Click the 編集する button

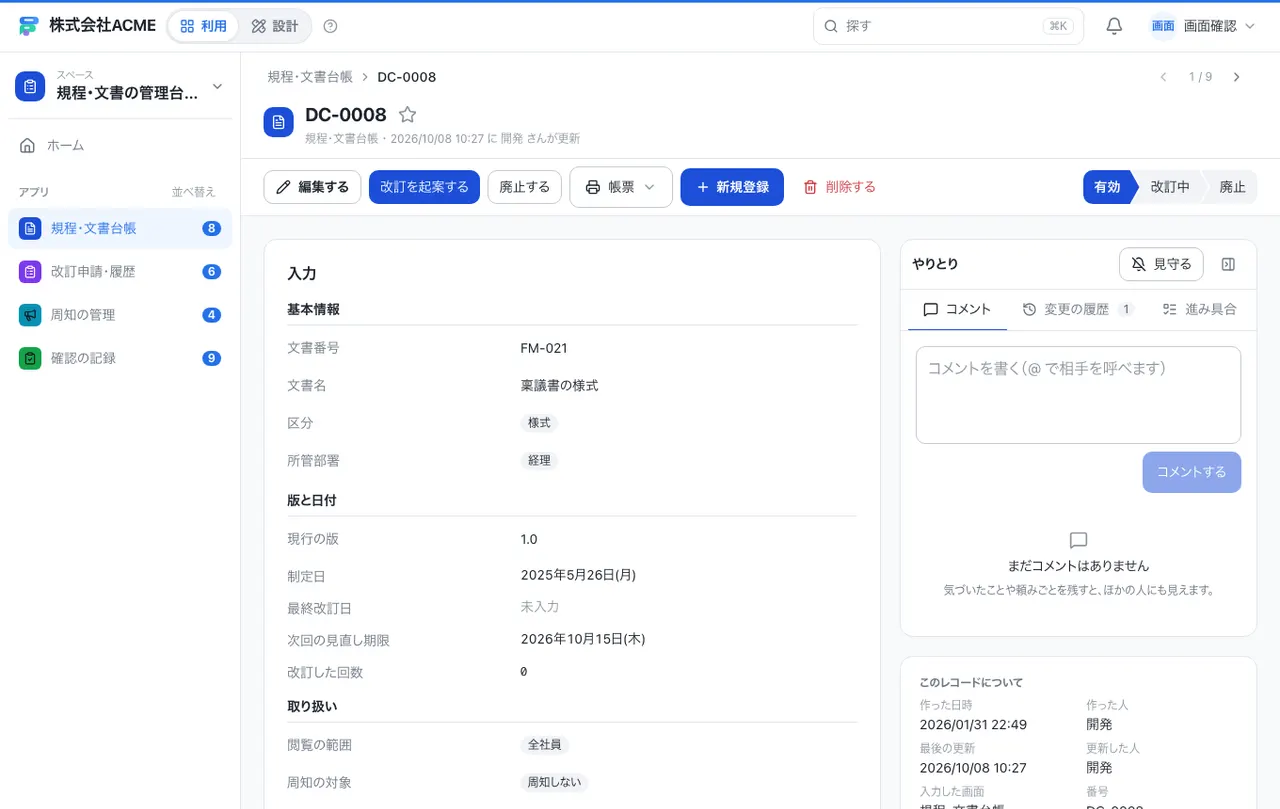[312, 187]
